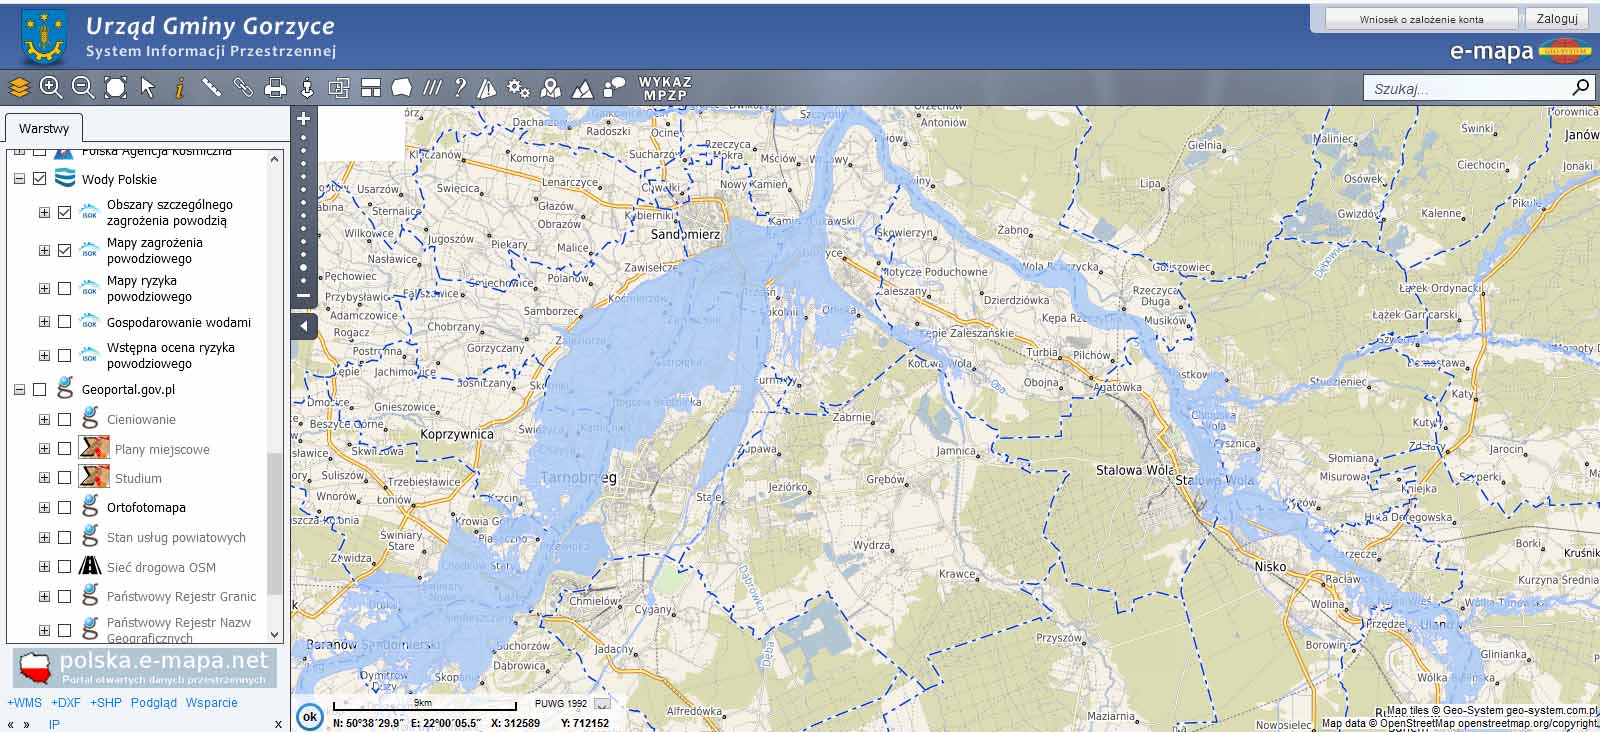Open the layers stack icon in toolbar
The image size is (1600, 732).
tap(19, 88)
